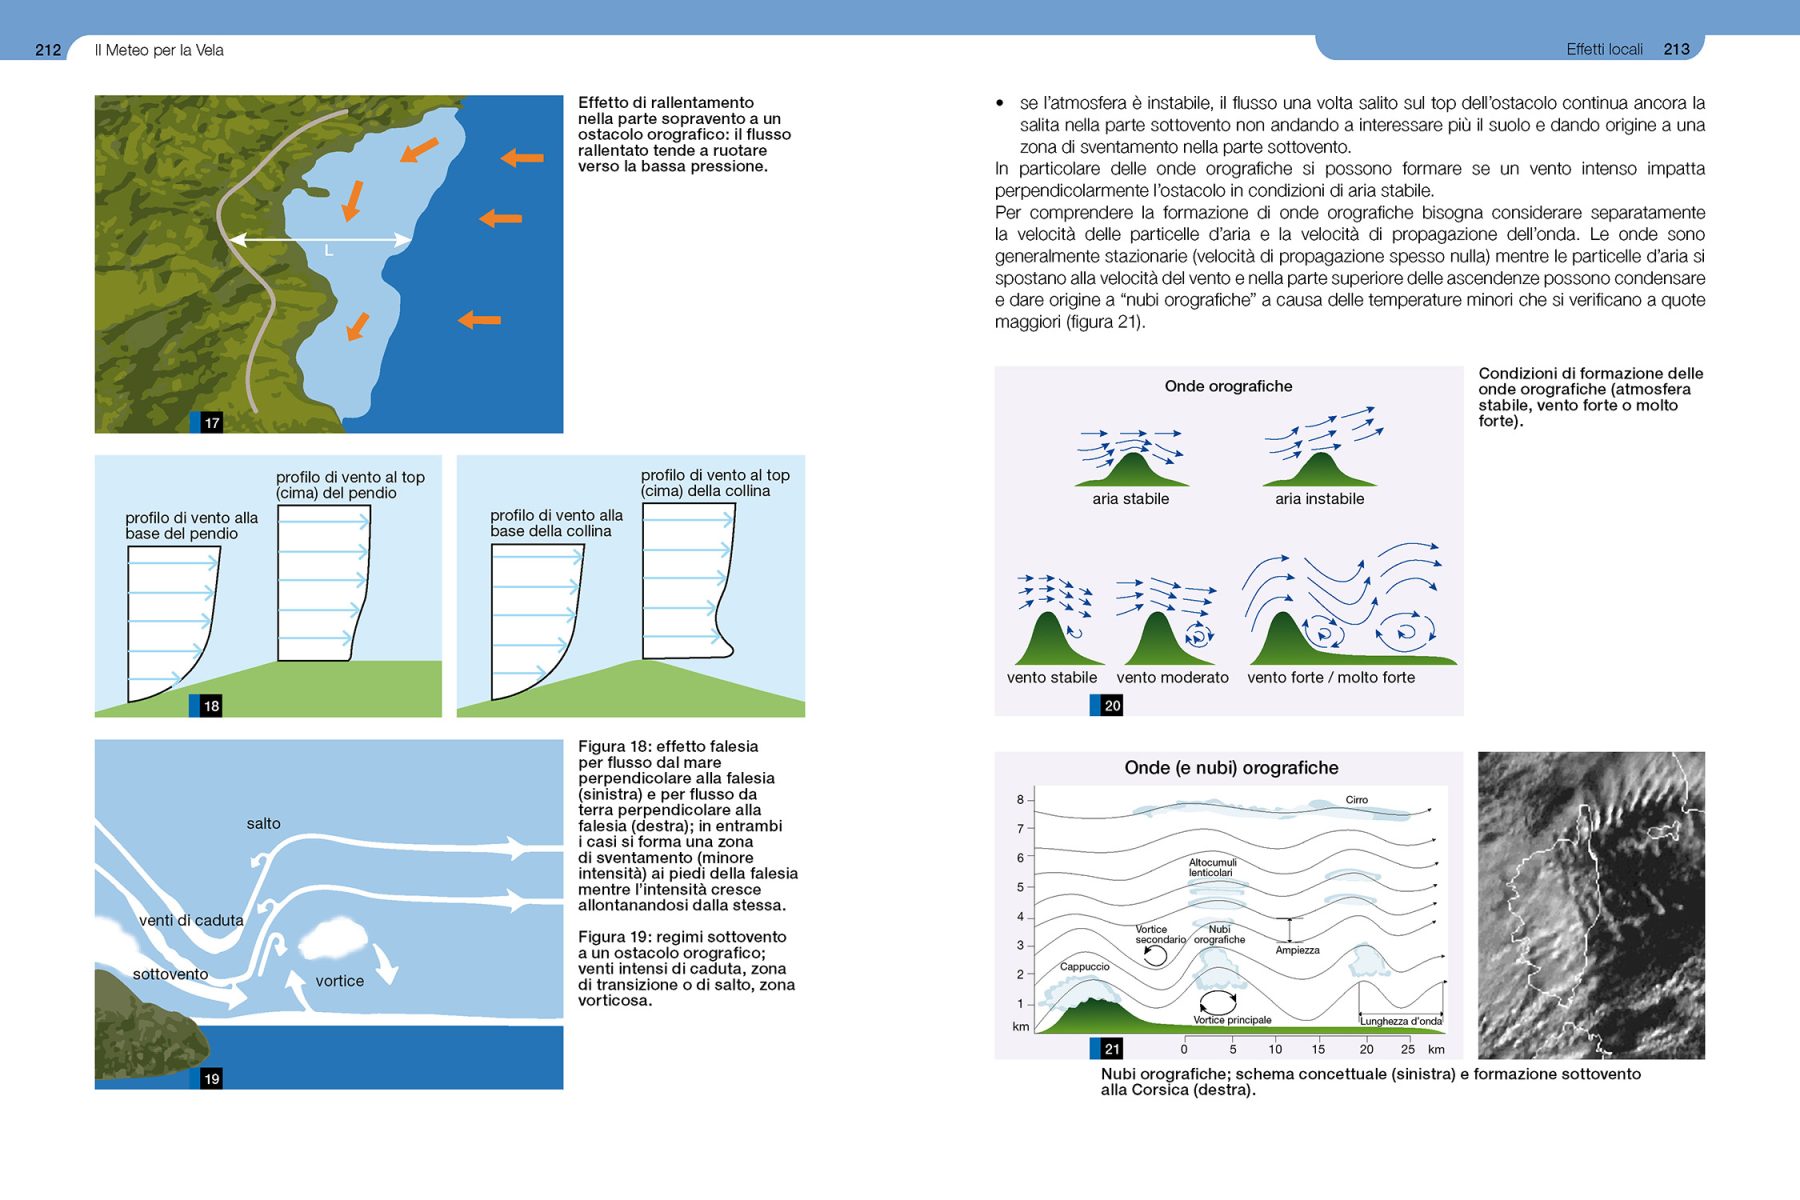Toggle the figure number 20 label
The width and height of the screenshot is (1800, 1200).
[1111, 705]
